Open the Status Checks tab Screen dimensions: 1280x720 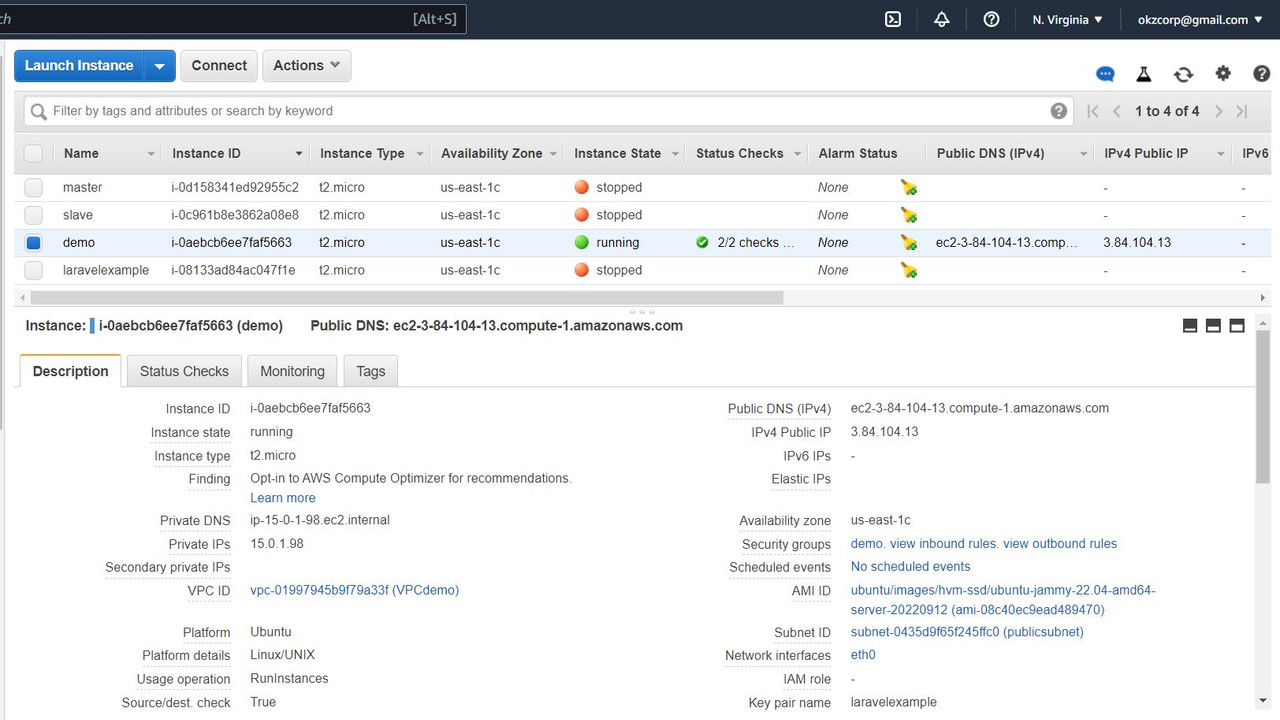click(183, 370)
